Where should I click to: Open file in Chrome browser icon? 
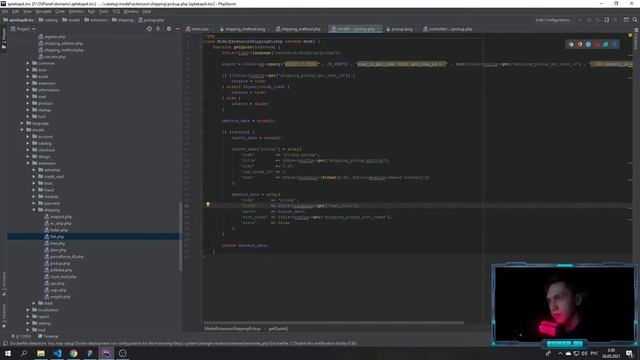pos(571,44)
